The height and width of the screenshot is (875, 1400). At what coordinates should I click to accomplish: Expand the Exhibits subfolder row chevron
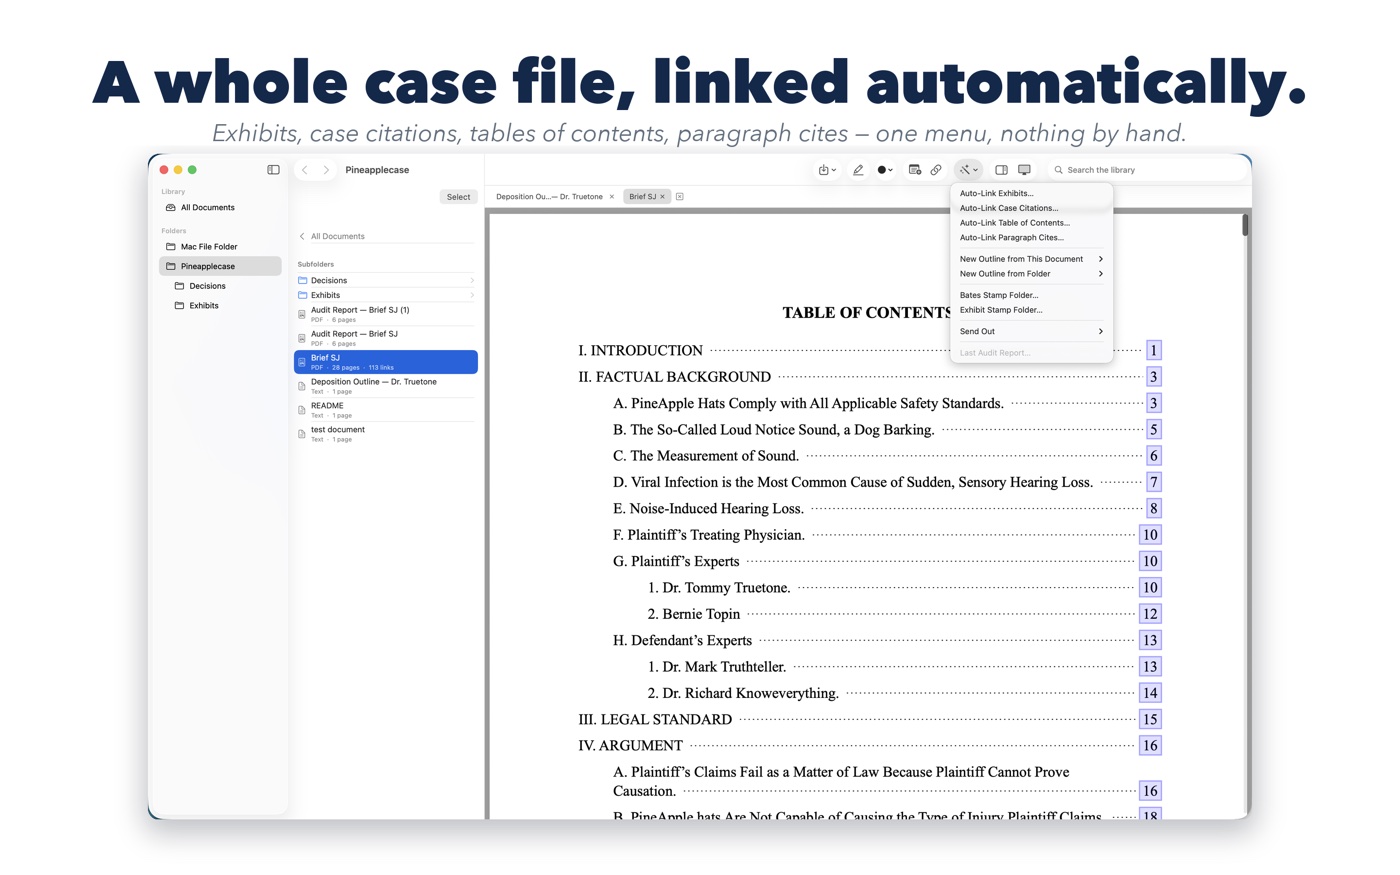pos(471,296)
